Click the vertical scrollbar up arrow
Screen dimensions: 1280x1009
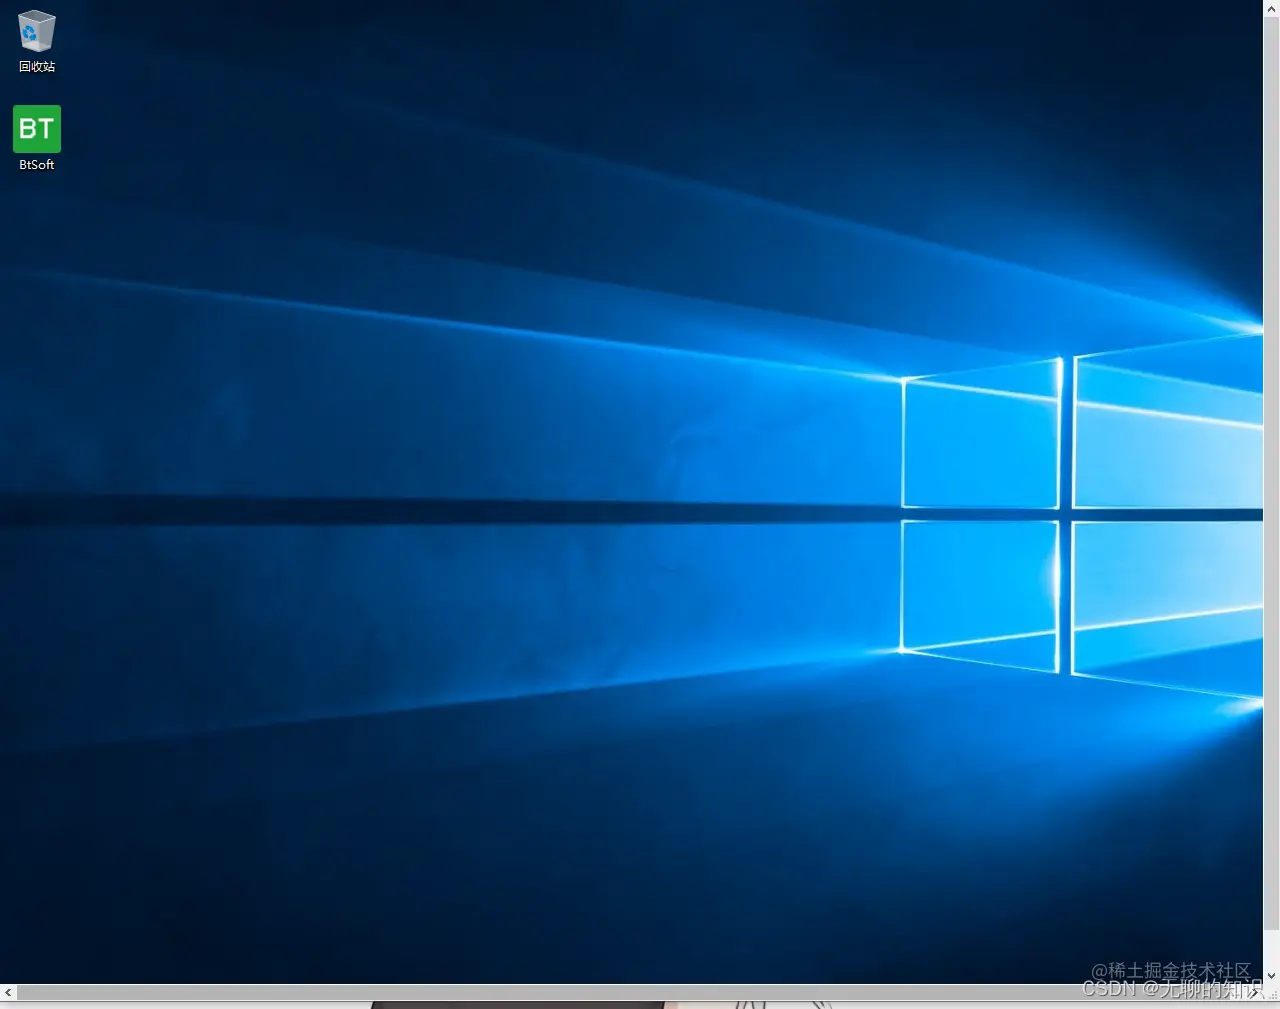[x=1271, y=9]
